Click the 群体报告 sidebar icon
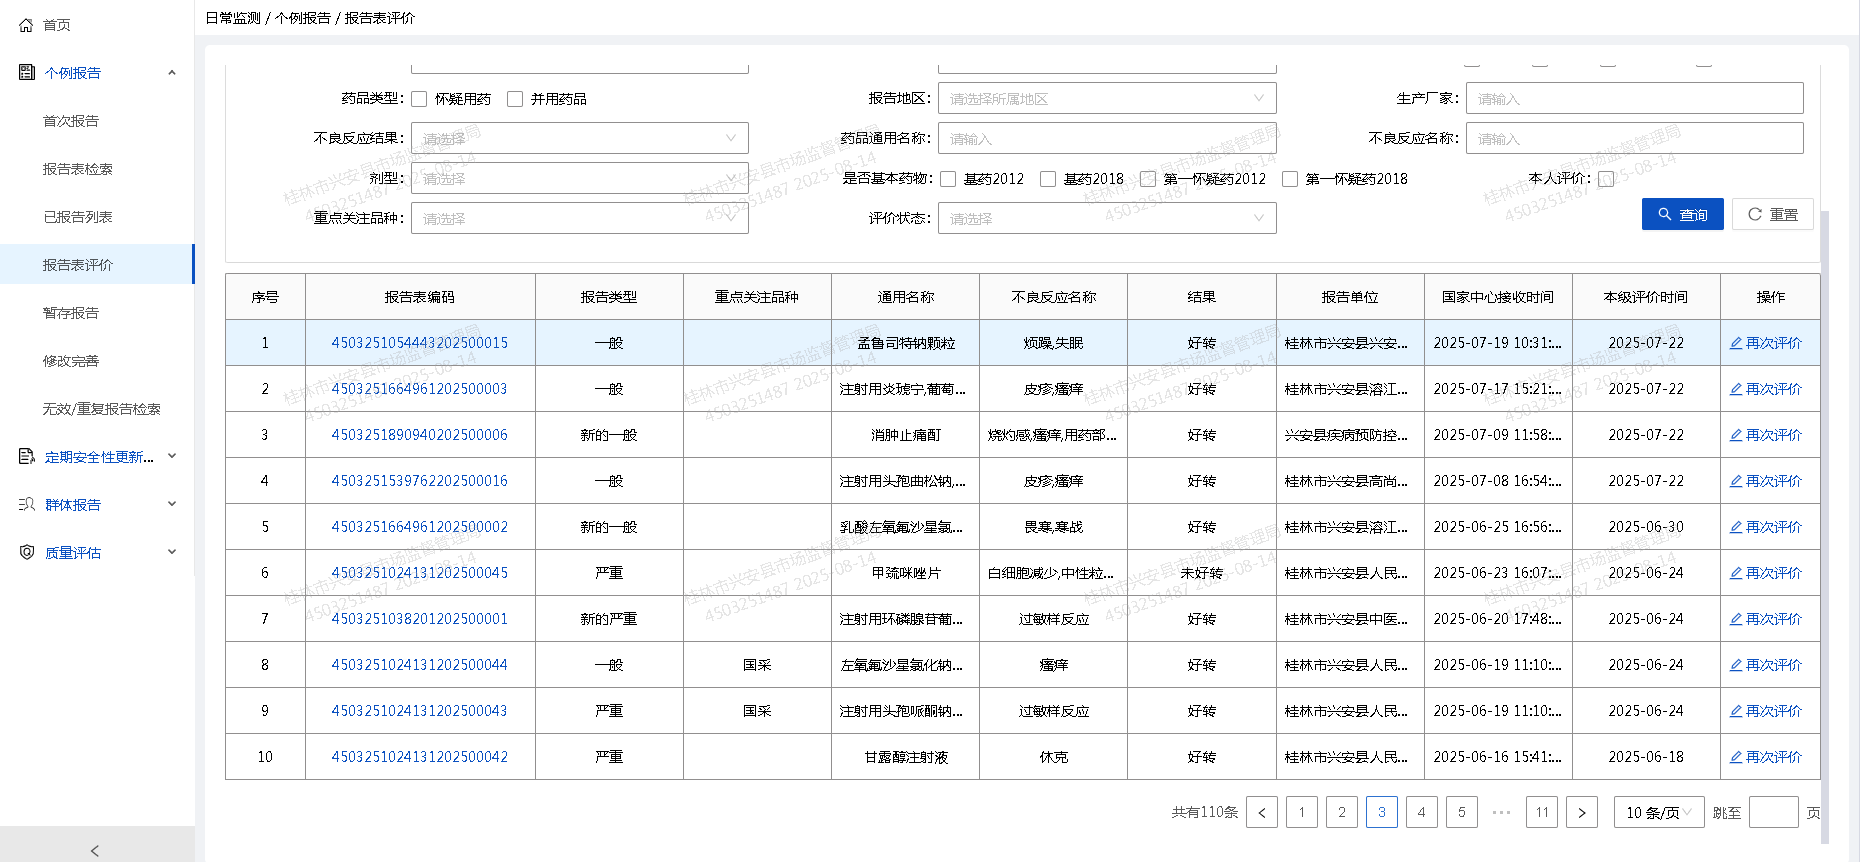The height and width of the screenshot is (862, 1860). 27,505
